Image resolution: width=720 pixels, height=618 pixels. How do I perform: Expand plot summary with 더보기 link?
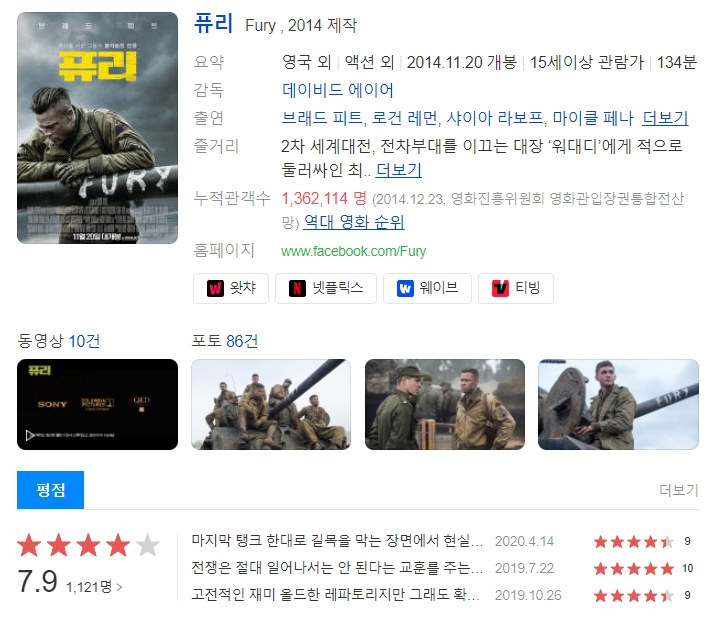pyautogui.click(x=399, y=170)
